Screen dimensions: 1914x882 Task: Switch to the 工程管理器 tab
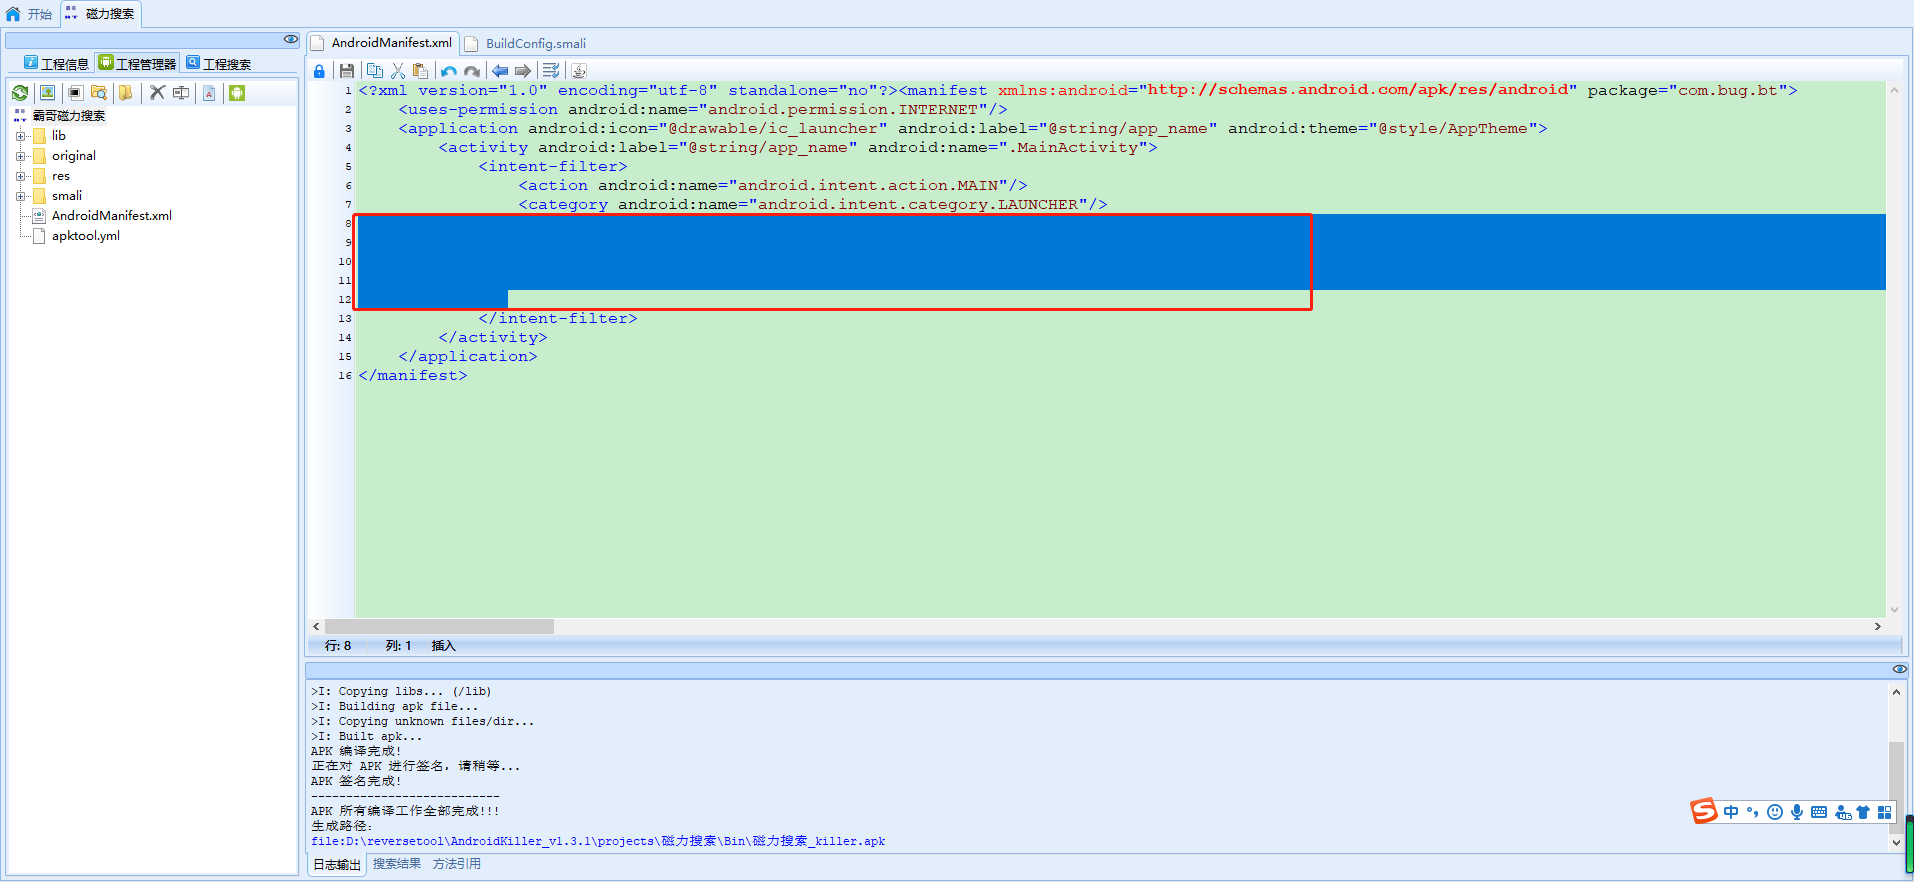click(x=137, y=64)
